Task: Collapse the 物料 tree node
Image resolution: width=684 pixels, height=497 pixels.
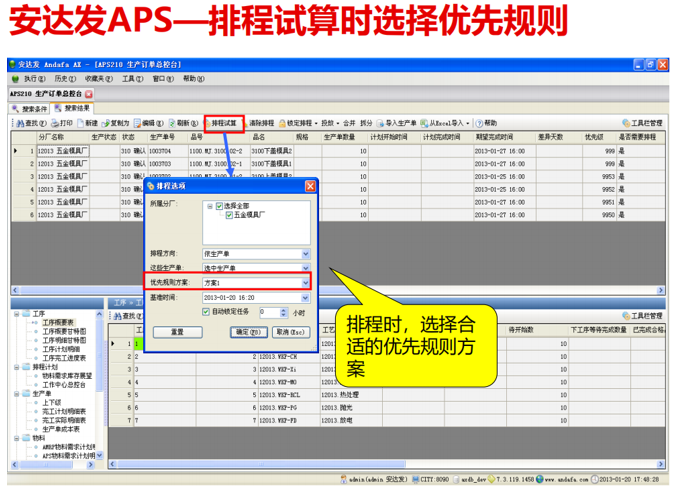Action: coord(17,438)
